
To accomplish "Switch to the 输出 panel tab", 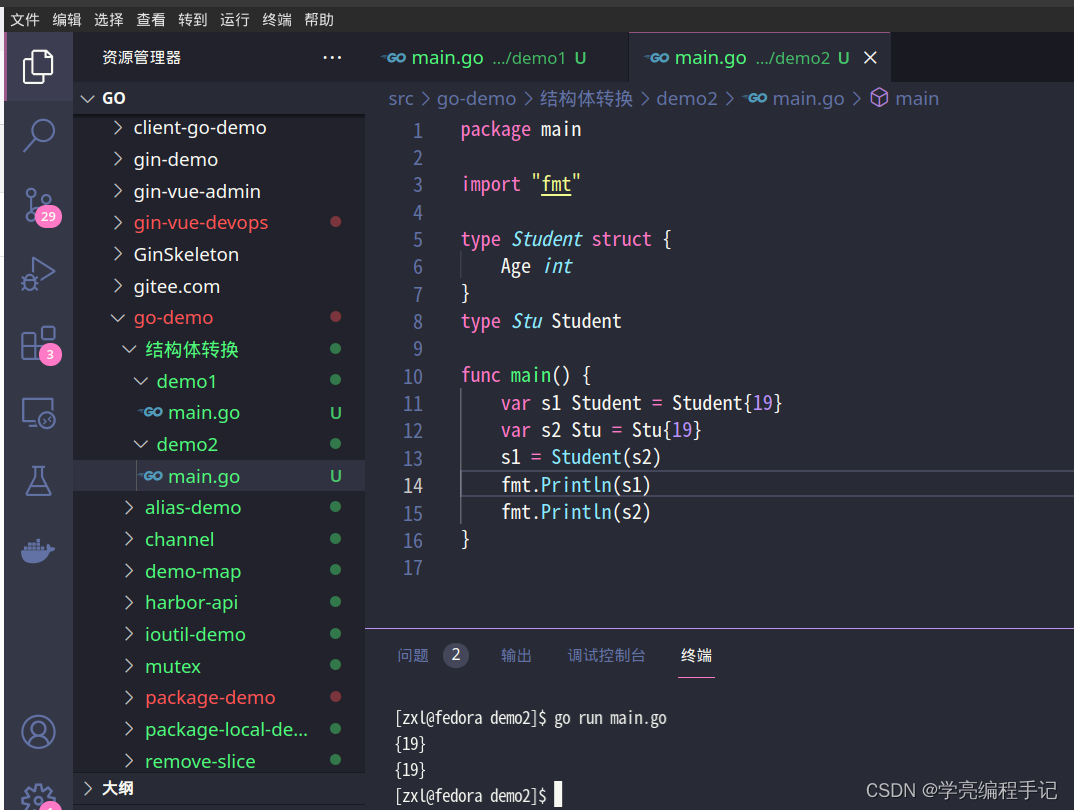I will 516,655.
